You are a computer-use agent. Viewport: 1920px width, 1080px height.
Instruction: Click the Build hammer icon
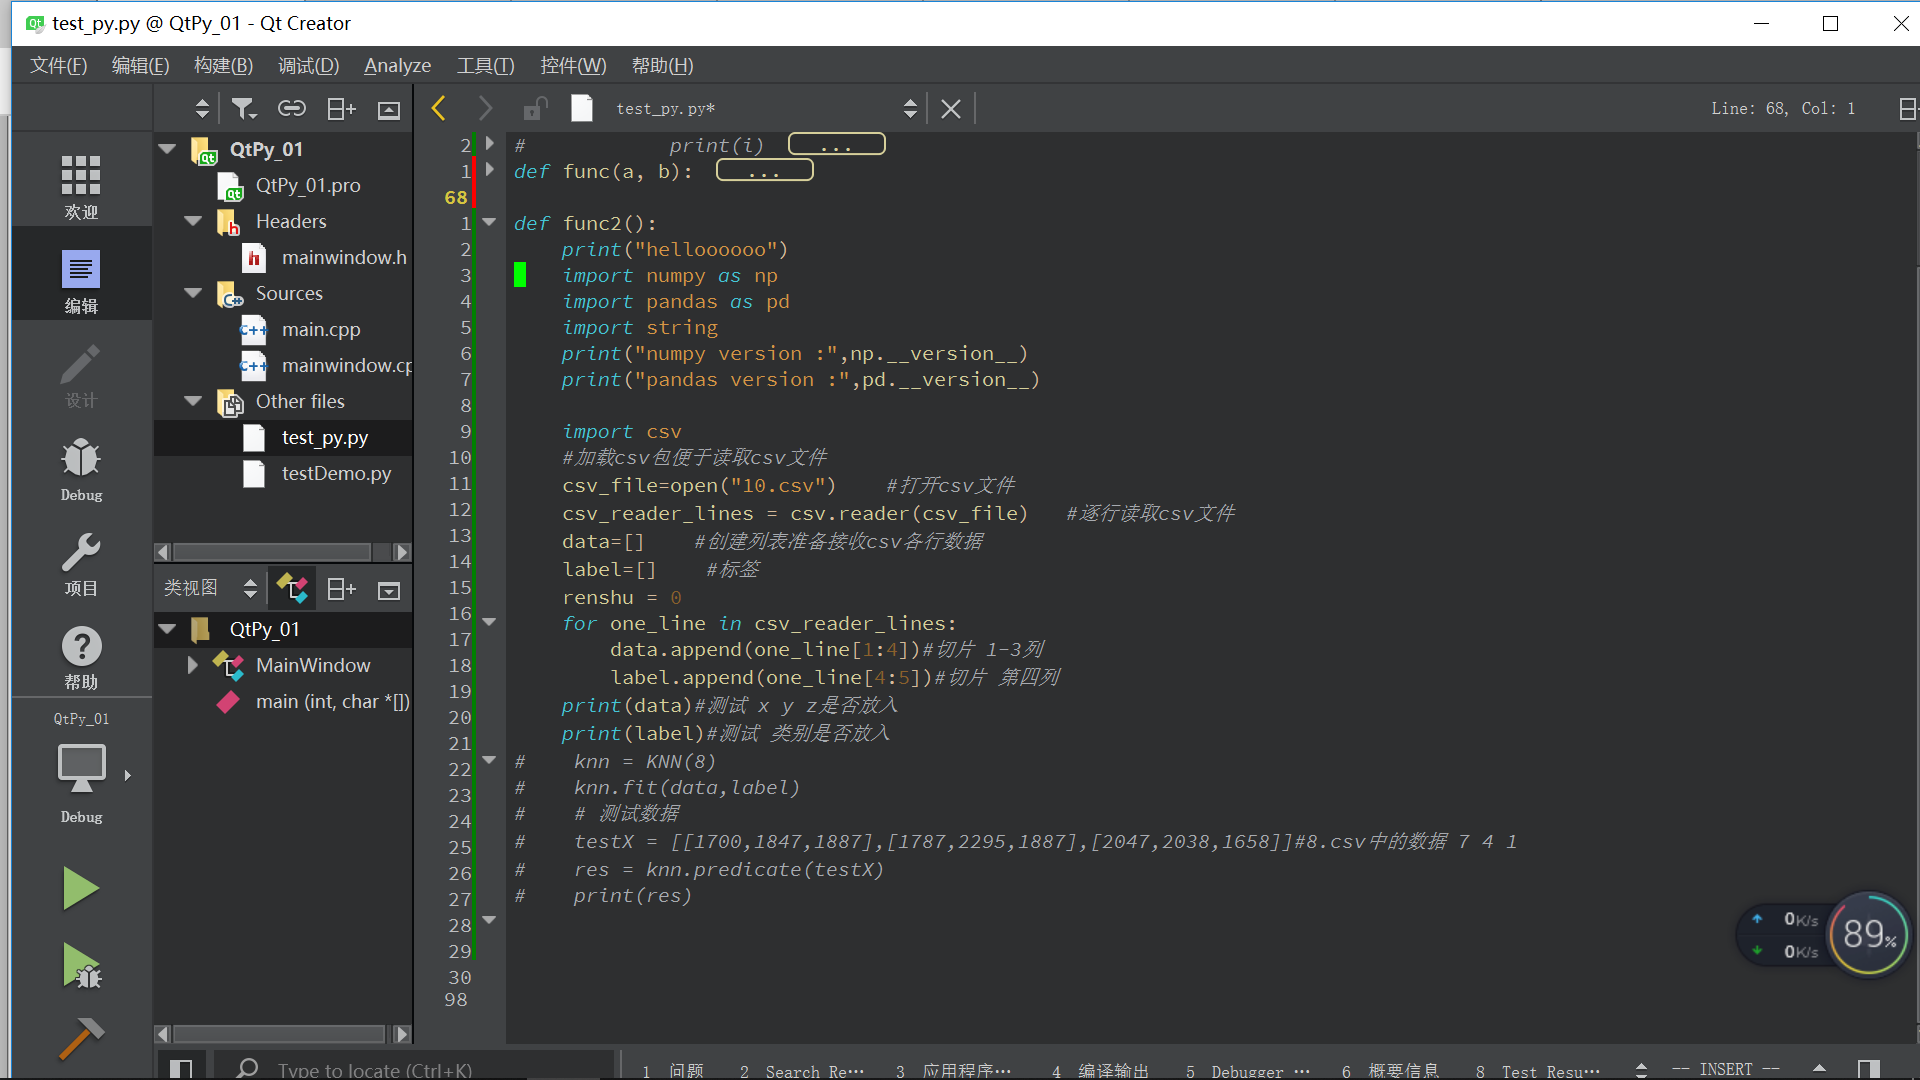(80, 1038)
